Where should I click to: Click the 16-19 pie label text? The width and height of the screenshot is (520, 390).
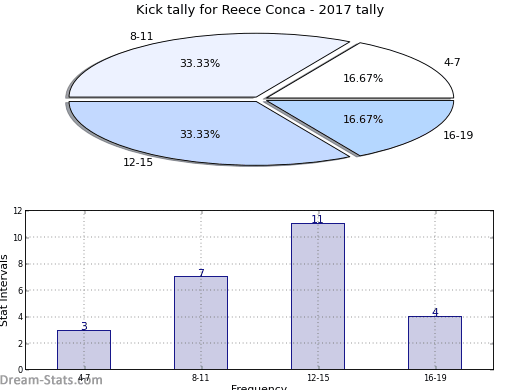point(458,135)
